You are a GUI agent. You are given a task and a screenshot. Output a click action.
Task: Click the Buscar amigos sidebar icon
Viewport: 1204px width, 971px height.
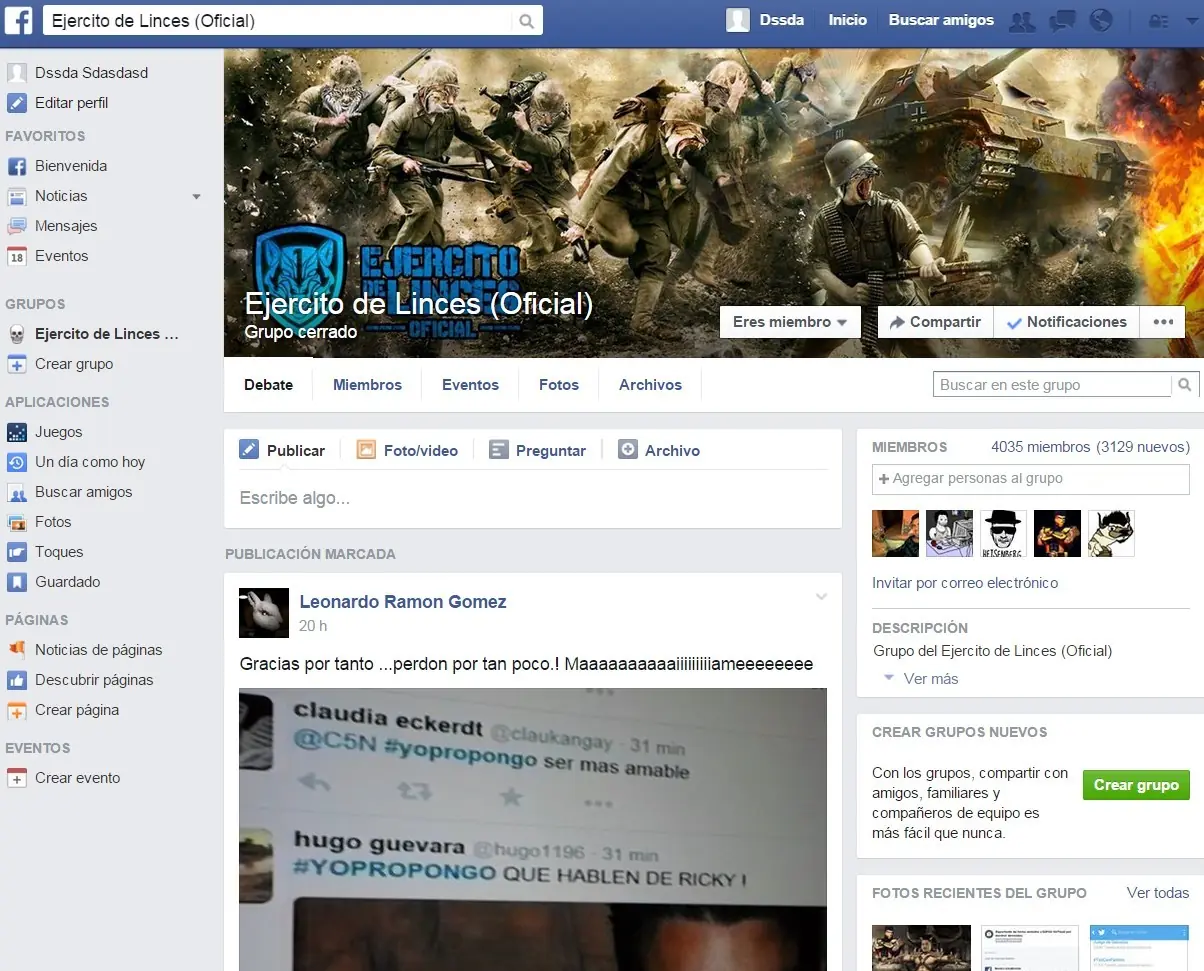coord(16,492)
